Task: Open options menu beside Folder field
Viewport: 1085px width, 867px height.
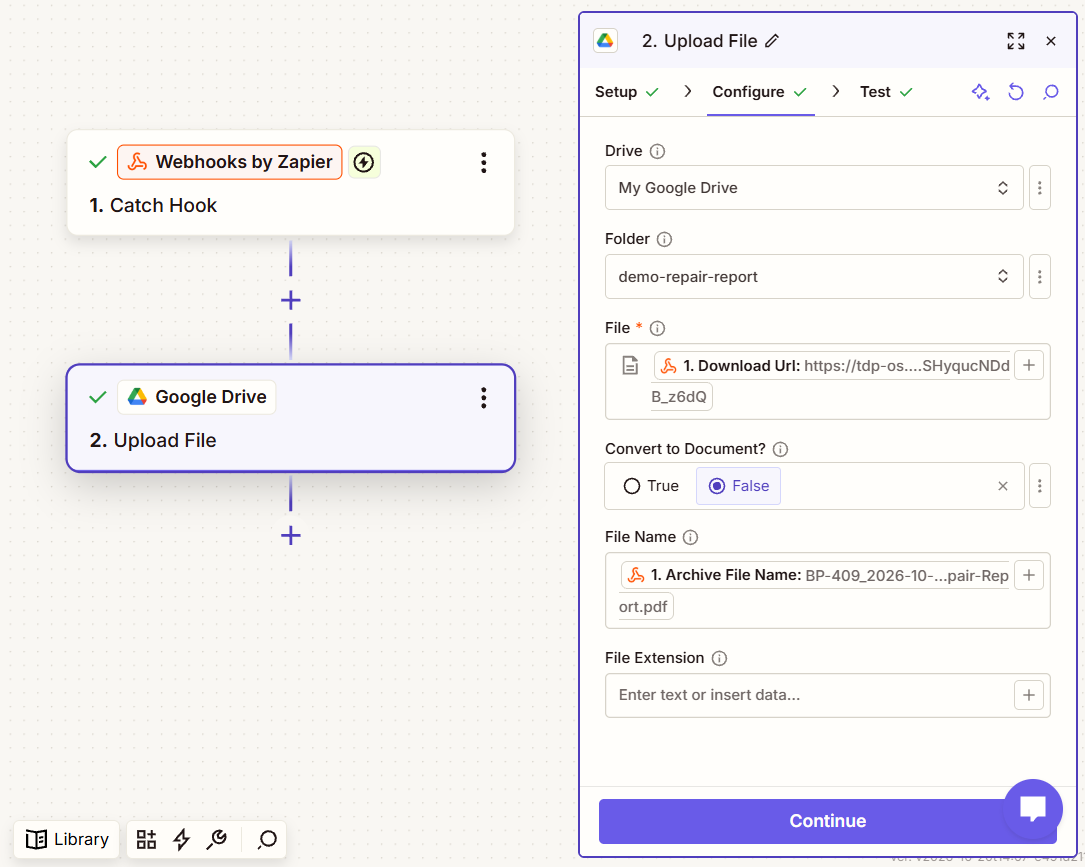Action: (1039, 276)
